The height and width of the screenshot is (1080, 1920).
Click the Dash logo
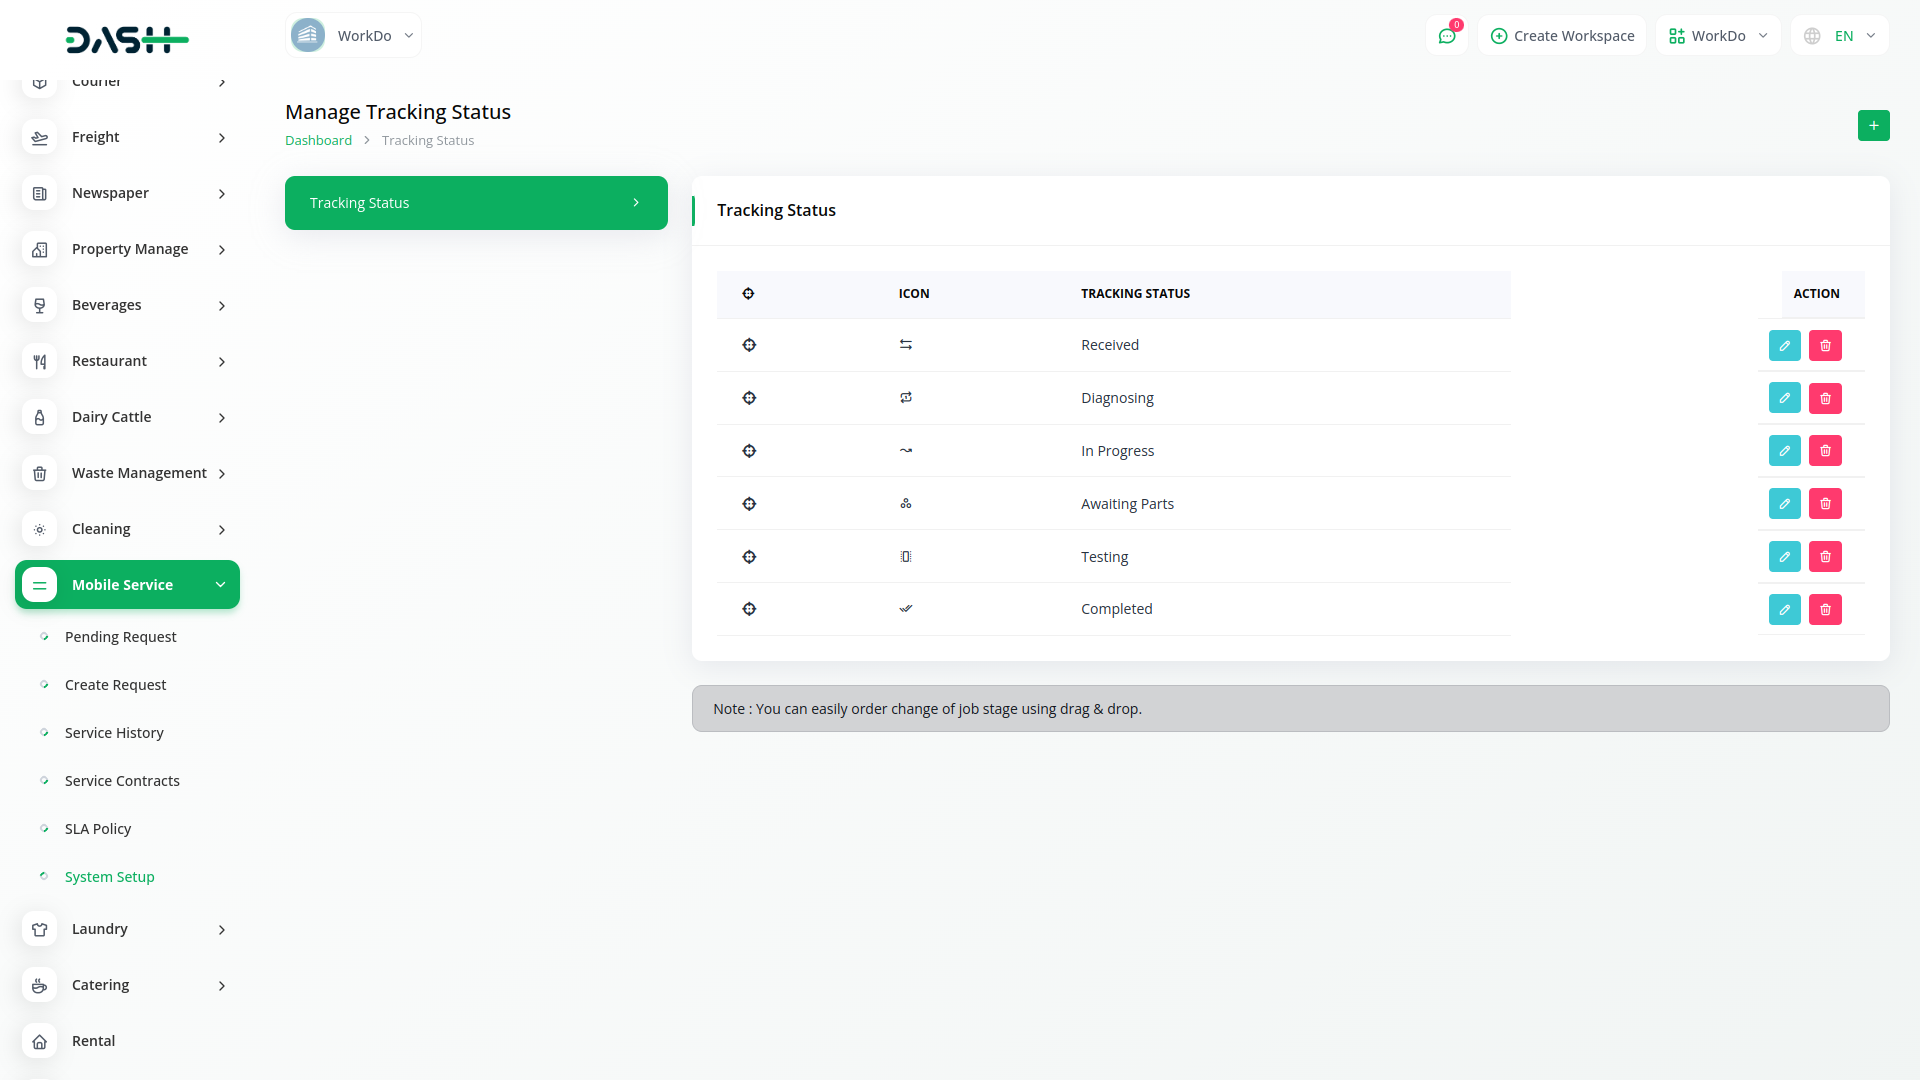coord(127,40)
